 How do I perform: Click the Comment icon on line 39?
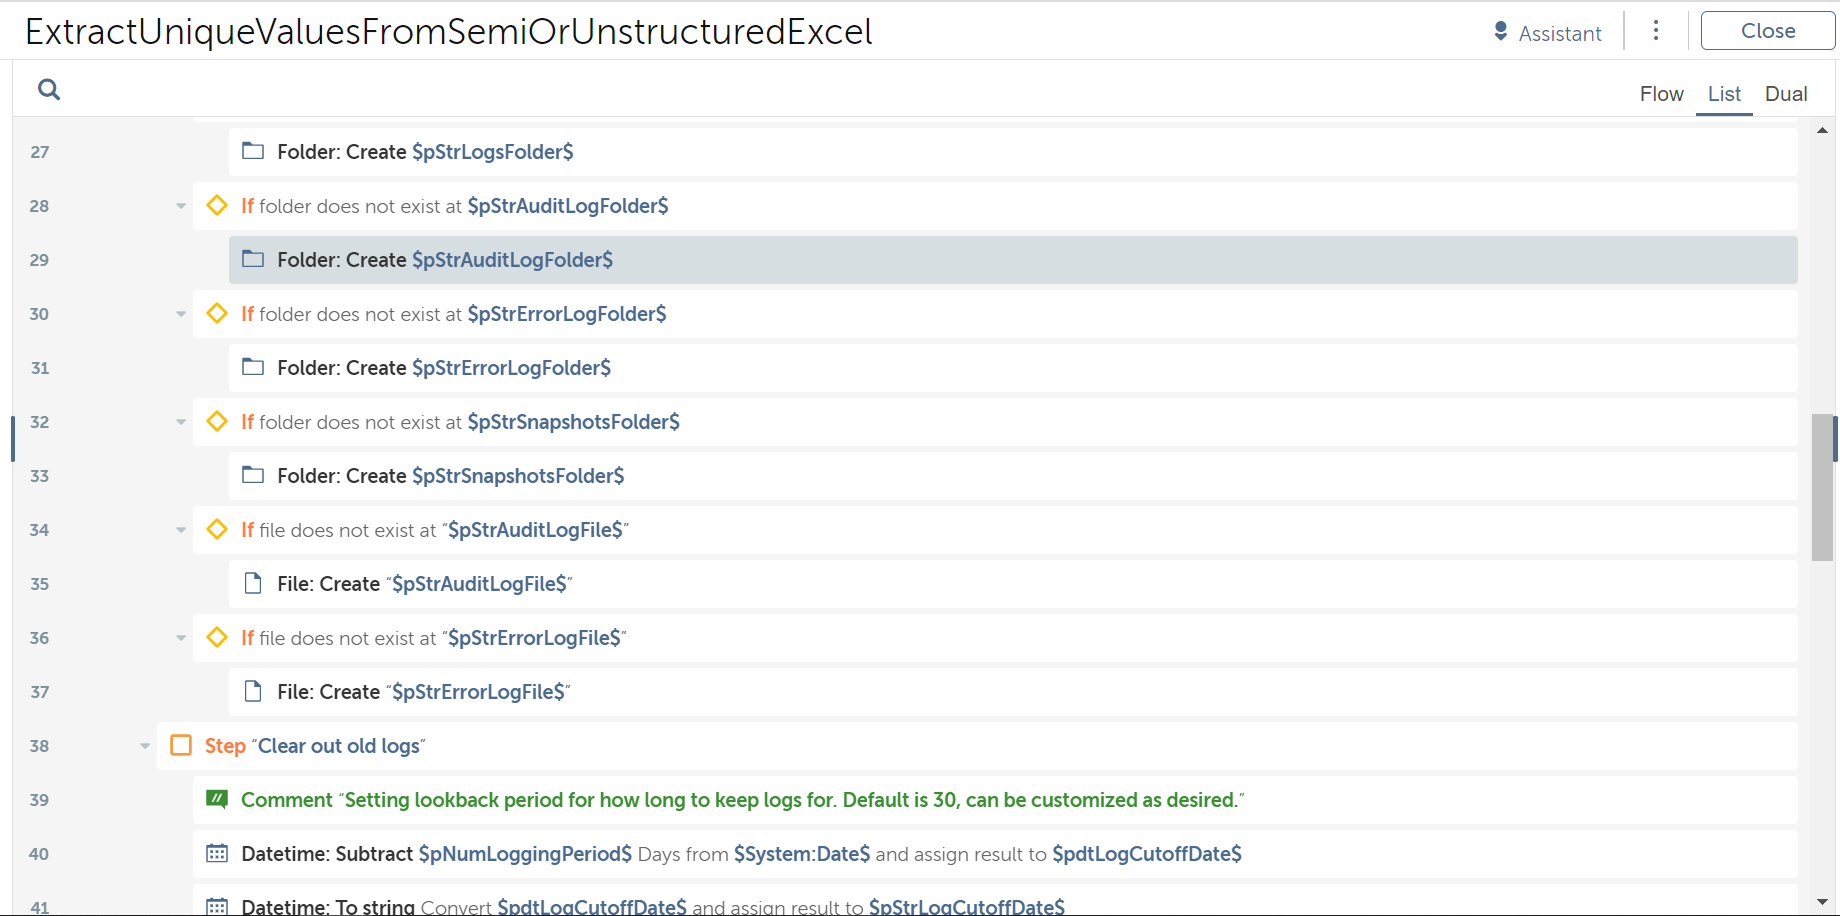[x=217, y=799]
